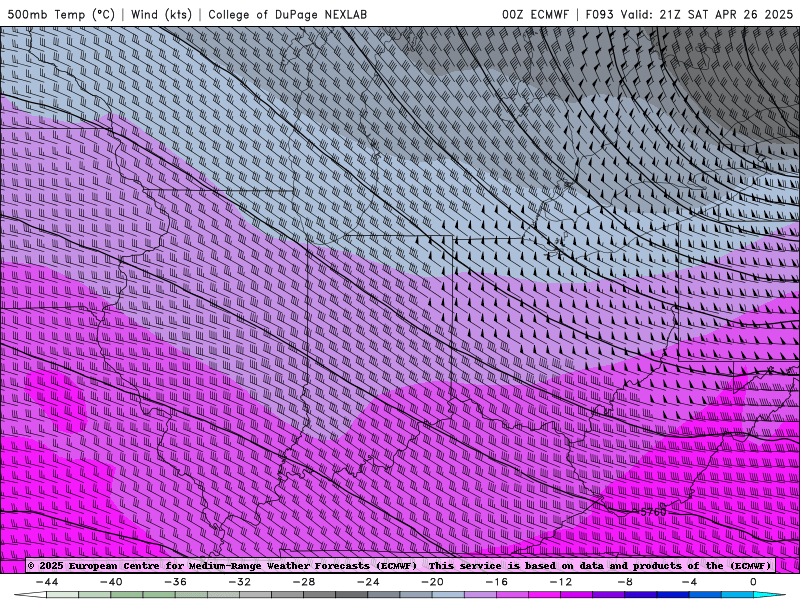Image resolution: width=800 pixels, height=600 pixels.
Task: Click the 0 legend value
Action: point(753,582)
